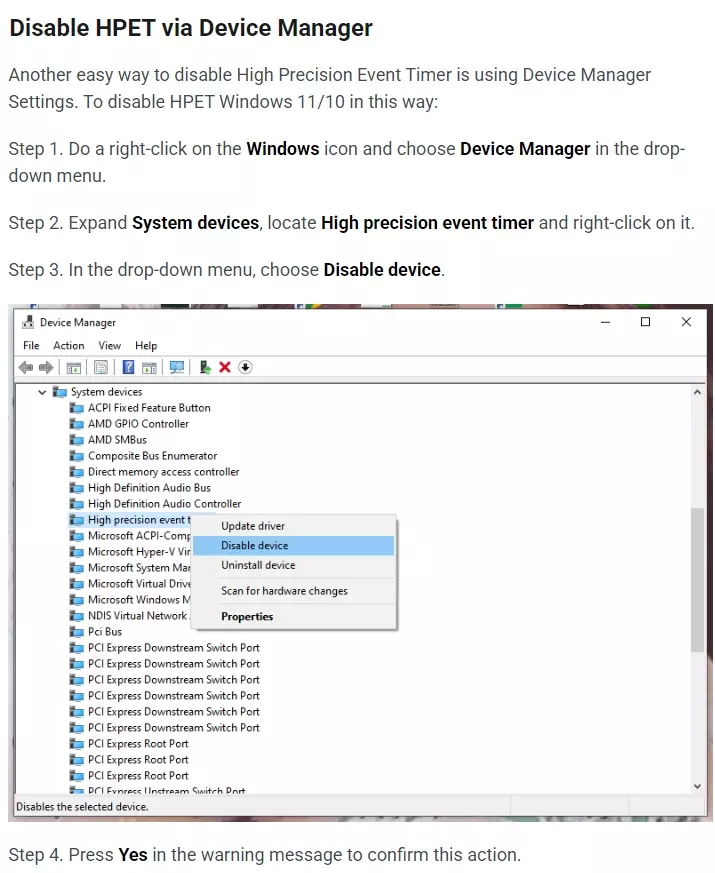Click the Device Manager title bar icon
Screen dimensions: 715x873
tap(28, 322)
